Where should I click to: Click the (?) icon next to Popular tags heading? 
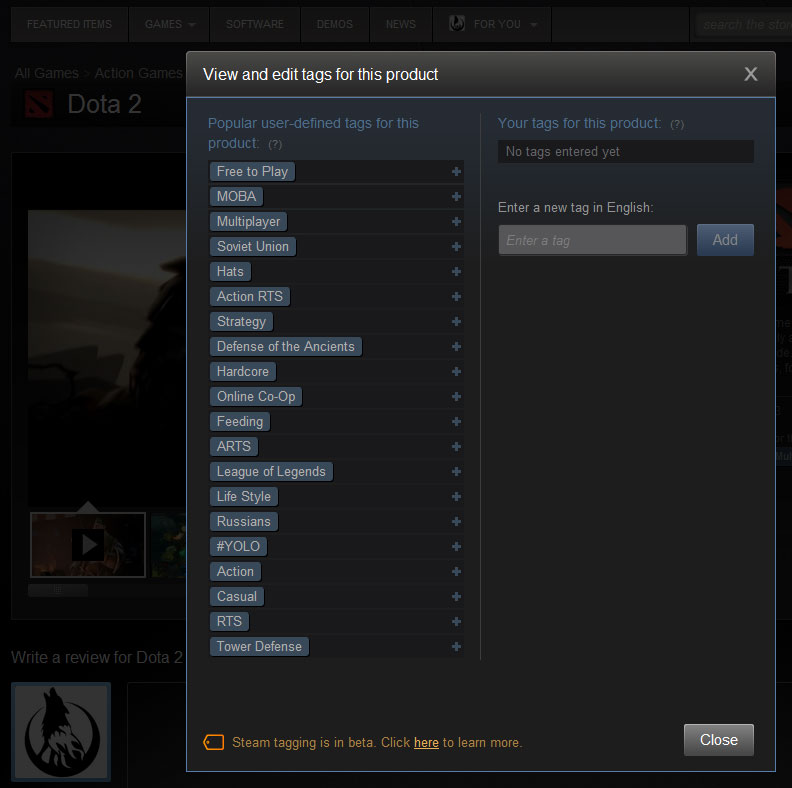coord(275,144)
